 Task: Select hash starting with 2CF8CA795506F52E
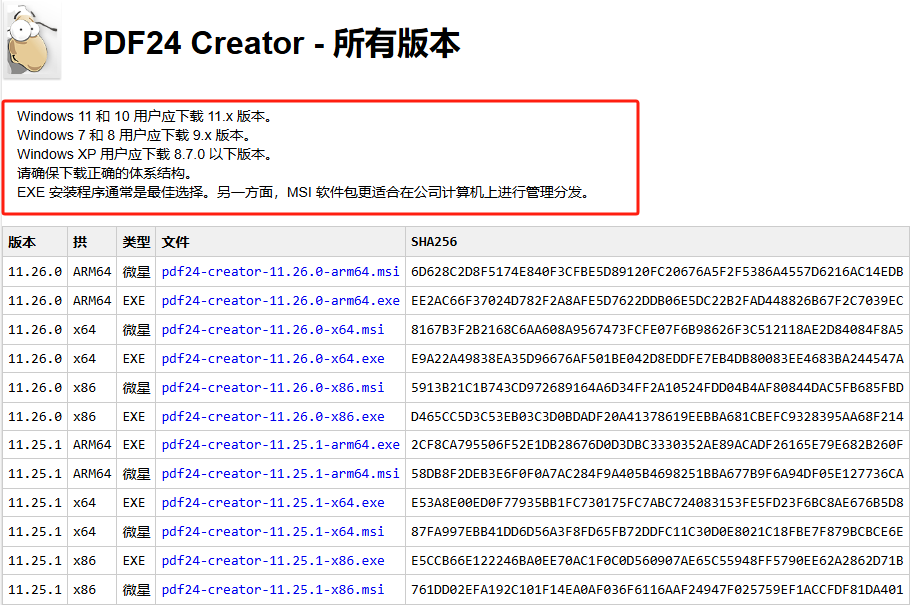[x=657, y=445]
